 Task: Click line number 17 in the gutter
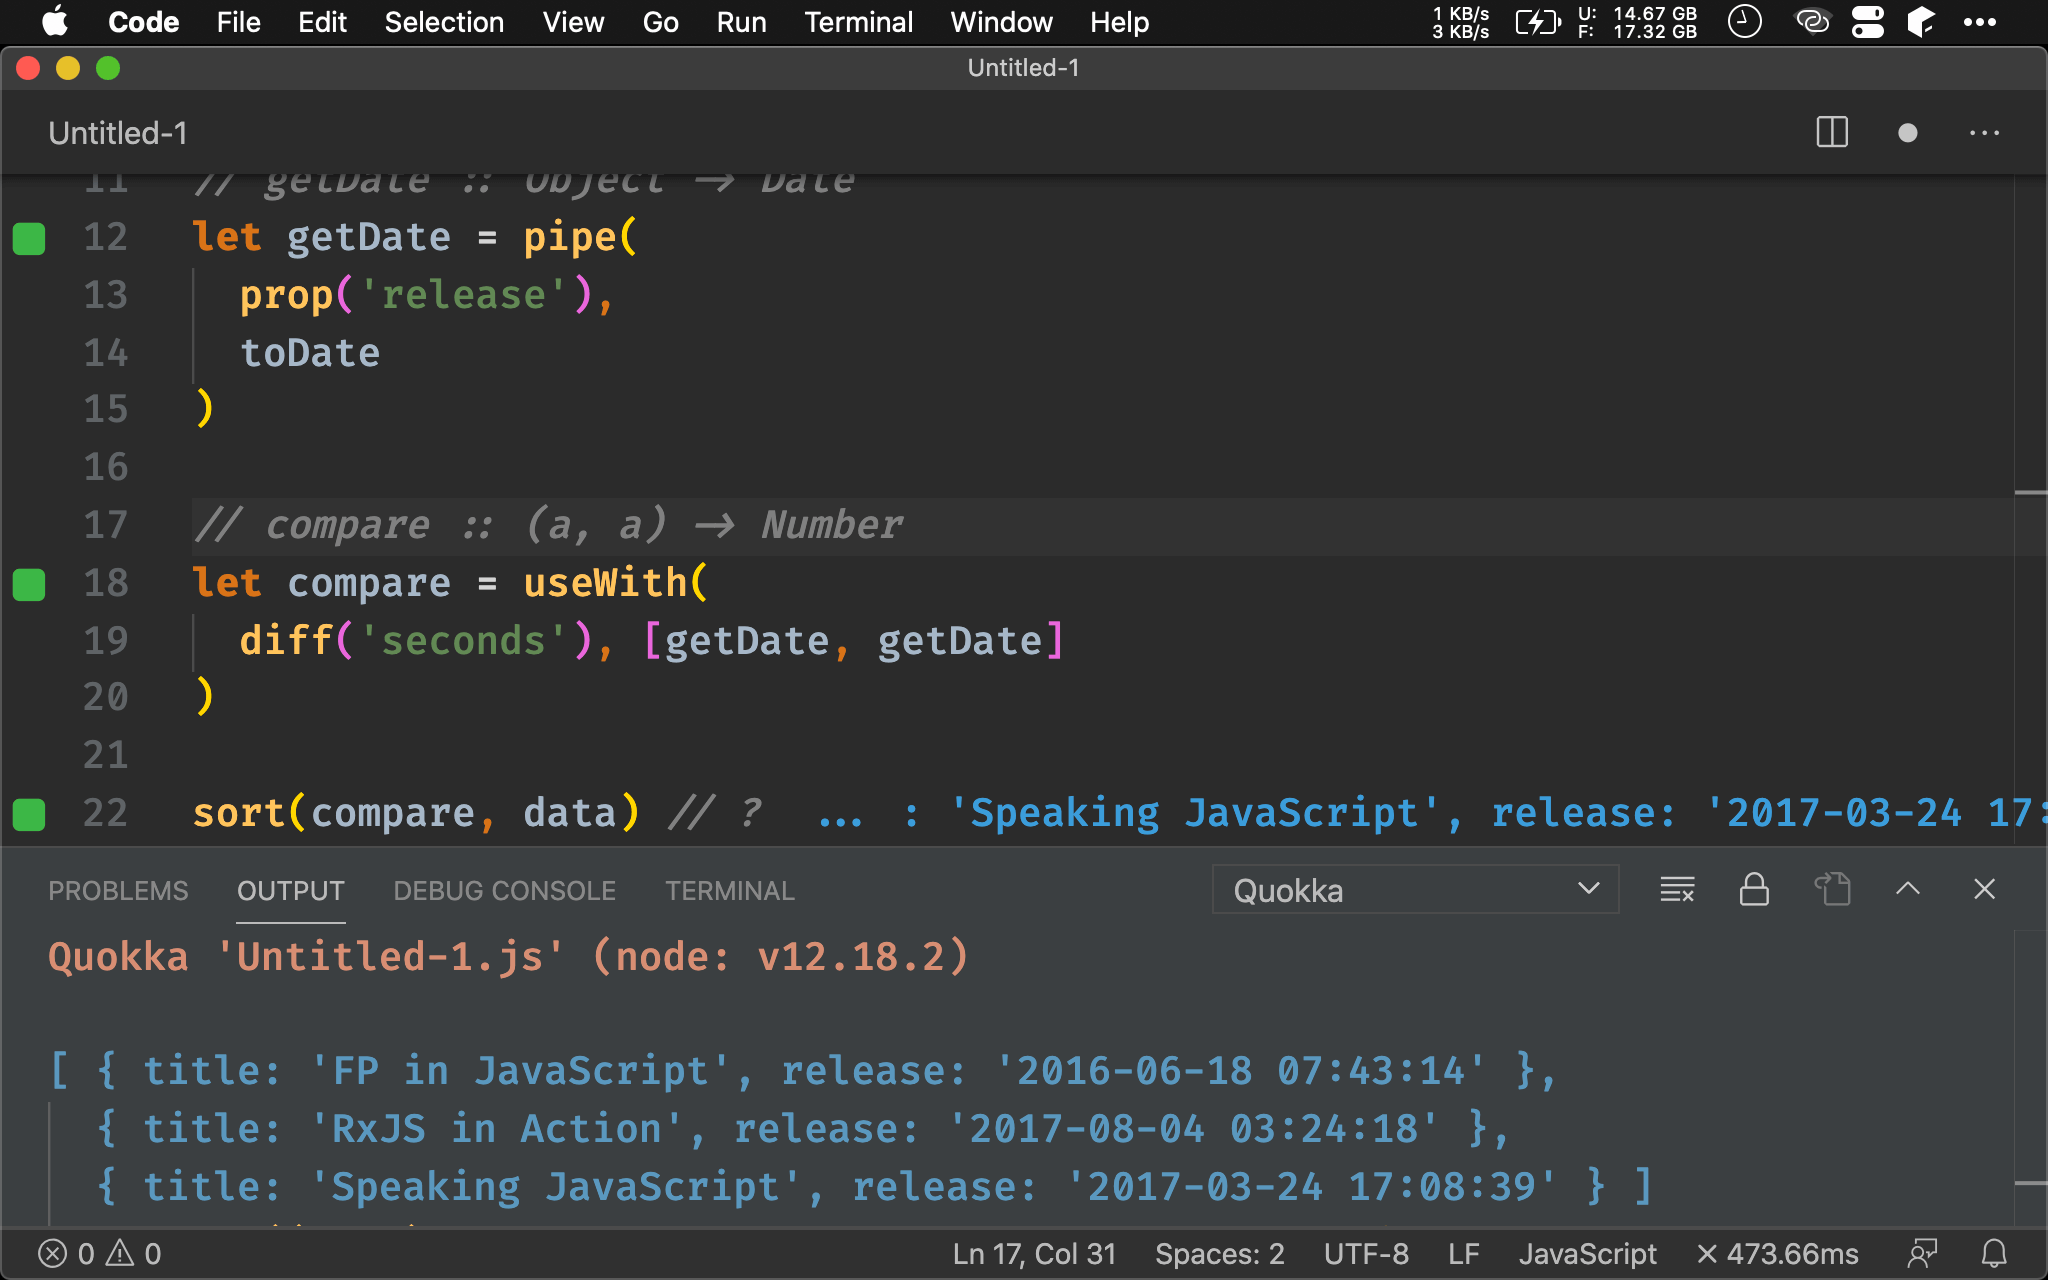coord(105,525)
